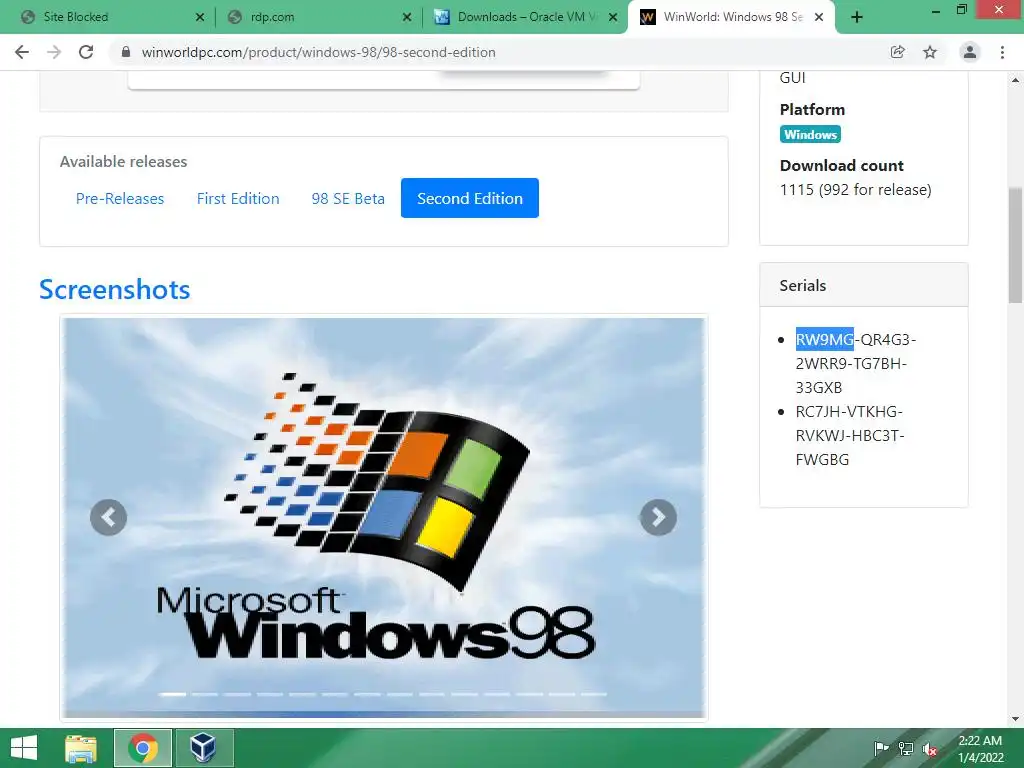Open File Explorer from taskbar

82,748
